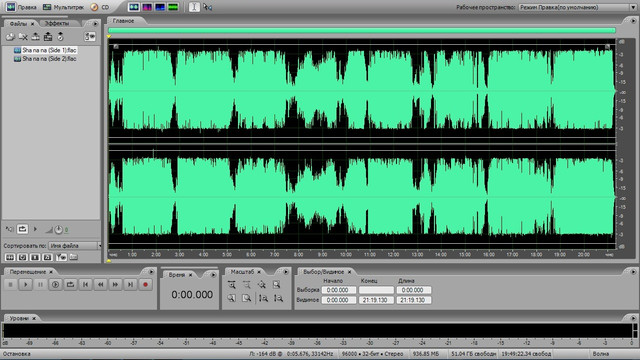The height and width of the screenshot is (360, 640).
Task: Open the Рабочее пространство workspace dropdown
Action: click(x=577, y=7)
